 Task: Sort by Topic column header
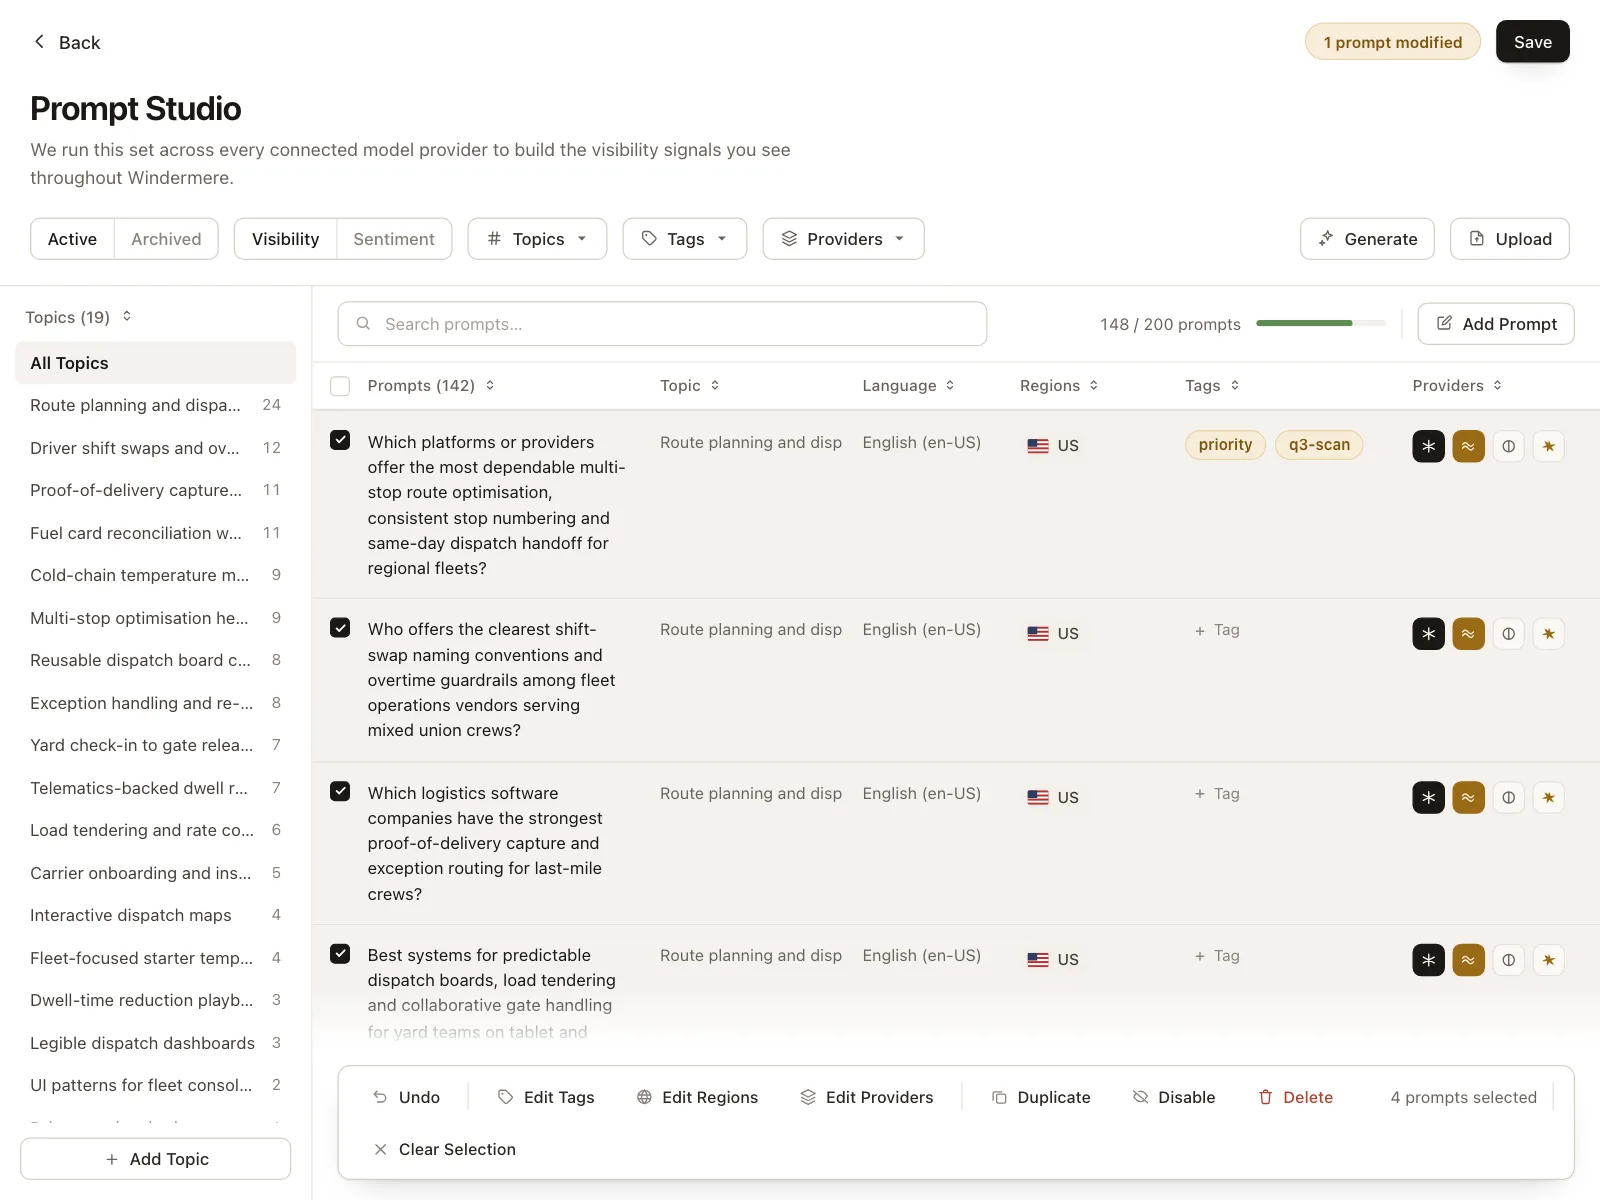[x=690, y=386]
